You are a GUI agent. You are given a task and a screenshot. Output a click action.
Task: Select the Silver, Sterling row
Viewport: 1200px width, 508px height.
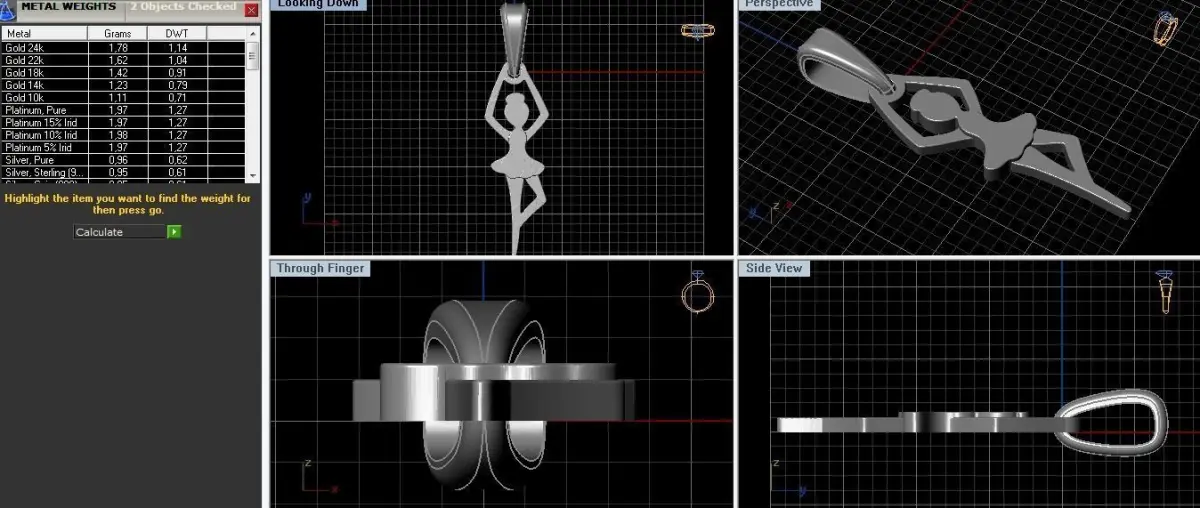click(x=123, y=172)
